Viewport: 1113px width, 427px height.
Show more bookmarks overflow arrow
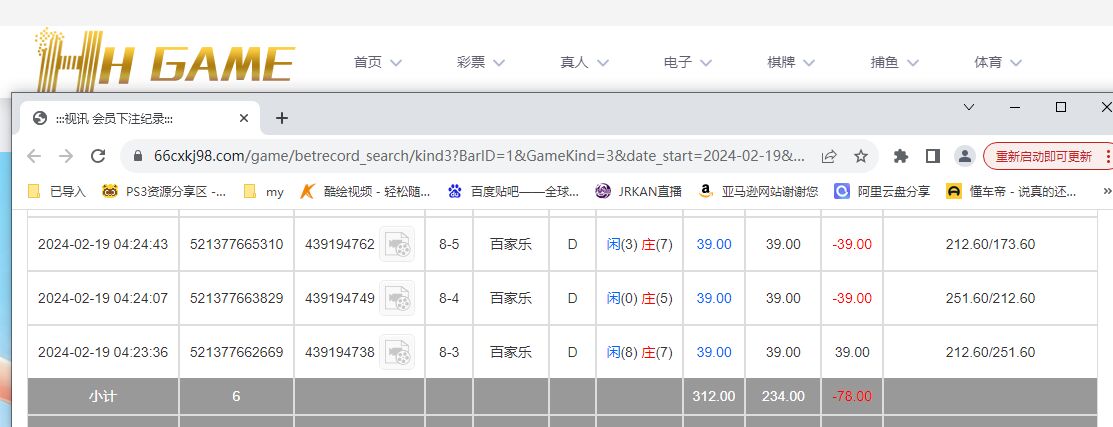pos(1106,192)
